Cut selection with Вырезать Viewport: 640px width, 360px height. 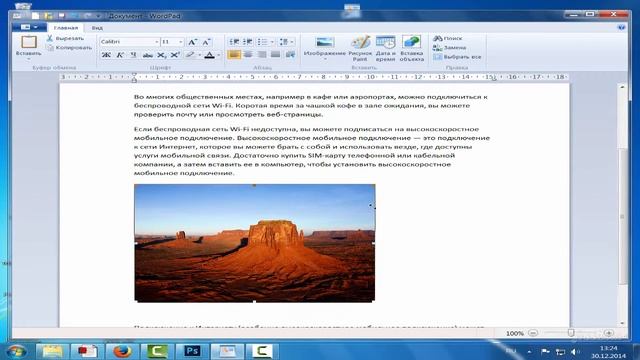(x=65, y=38)
